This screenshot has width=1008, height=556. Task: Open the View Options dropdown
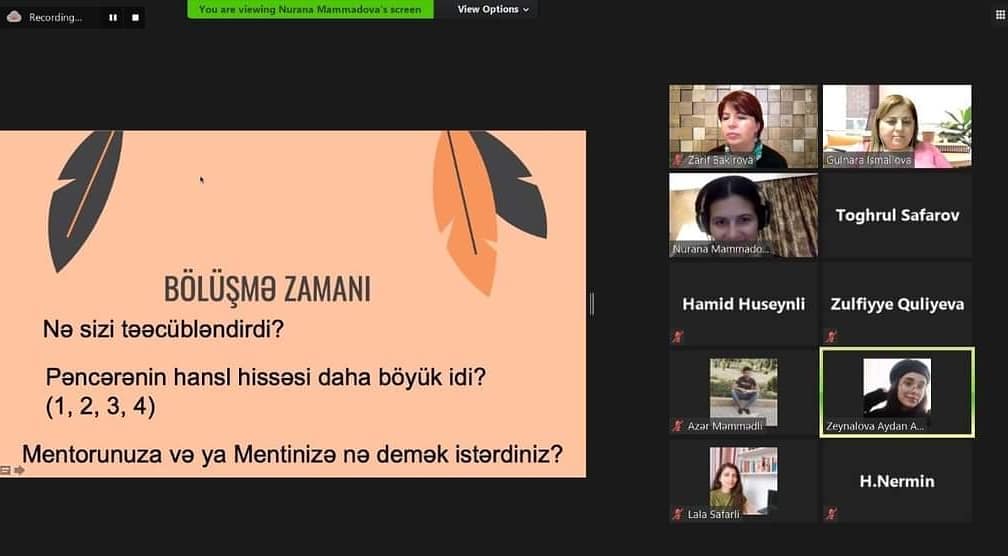tap(493, 9)
